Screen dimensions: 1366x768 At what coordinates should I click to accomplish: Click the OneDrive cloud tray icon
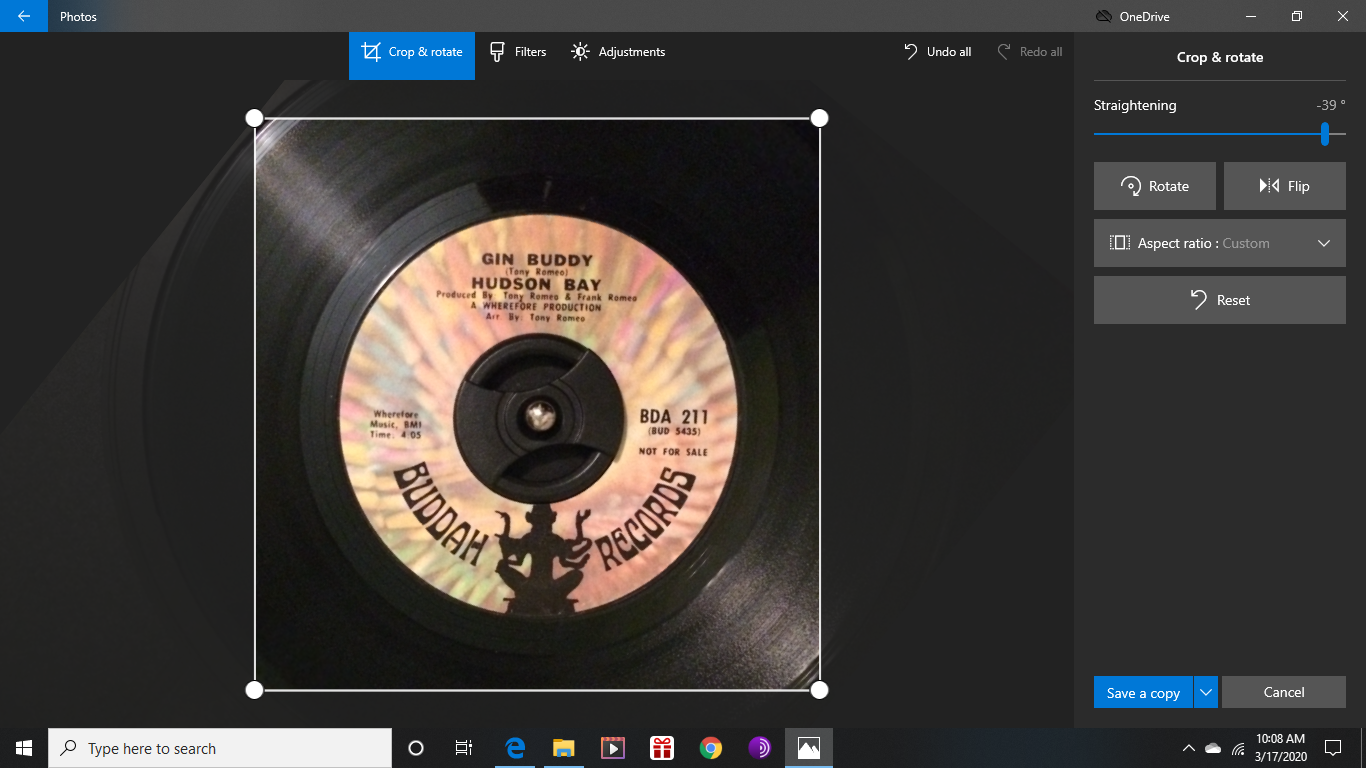click(1213, 748)
